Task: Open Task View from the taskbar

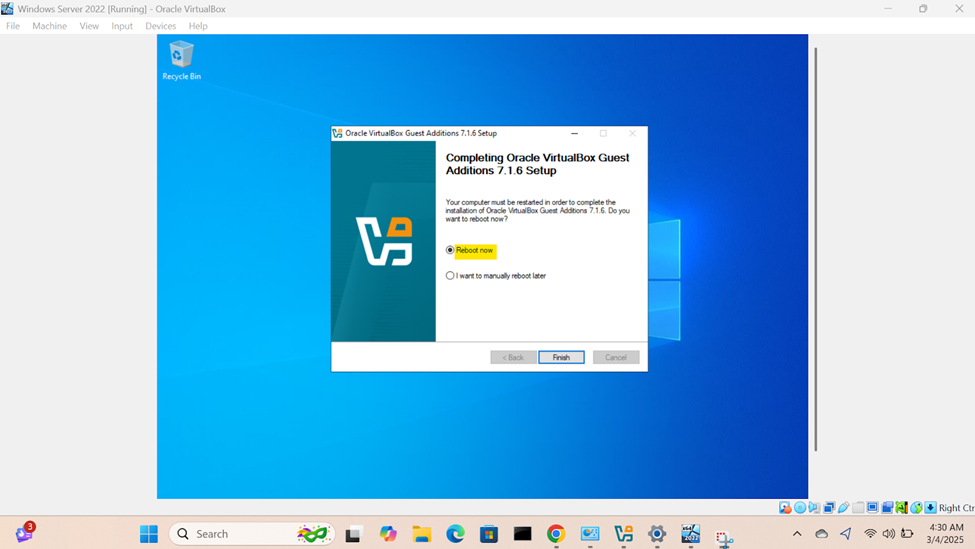Action: [x=354, y=533]
